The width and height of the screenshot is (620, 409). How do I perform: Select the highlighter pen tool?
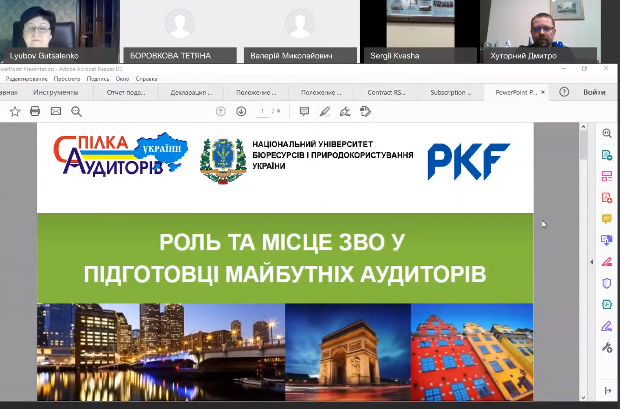coord(325,112)
